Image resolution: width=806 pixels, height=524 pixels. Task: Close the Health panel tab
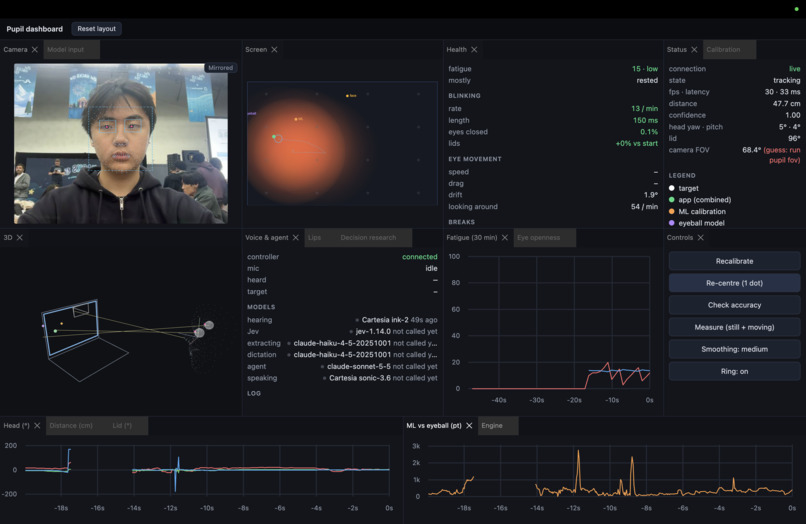coord(474,49)
